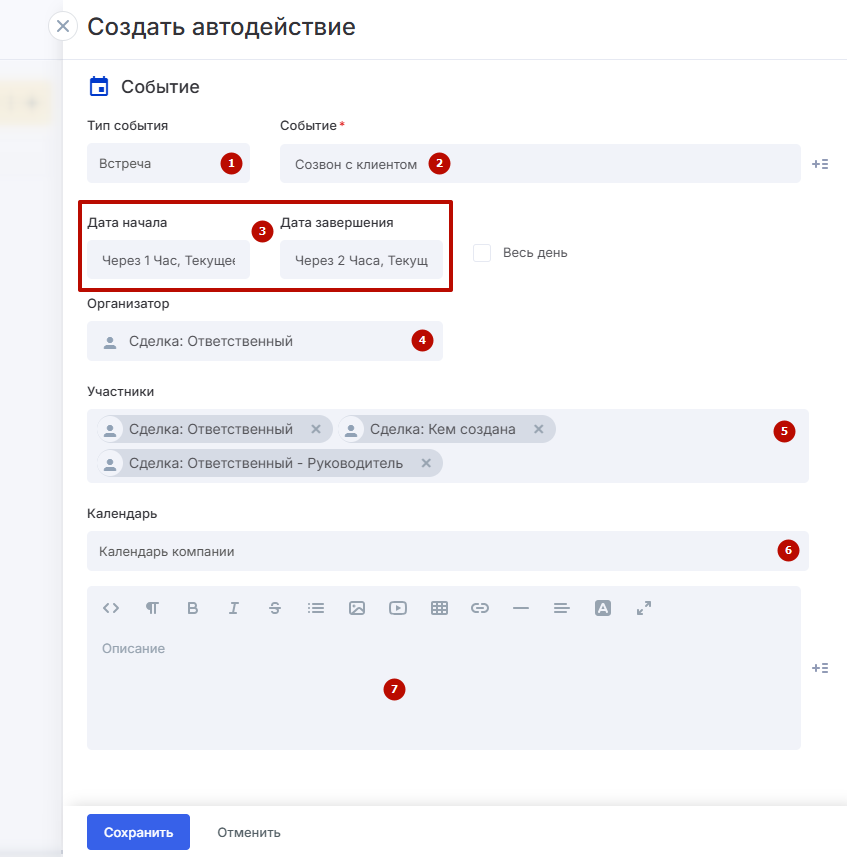Remove 'Сделка: Кем создана' participant
This screenshot has height=857, width=847.
pyautogui.click(x=538, y=429)
